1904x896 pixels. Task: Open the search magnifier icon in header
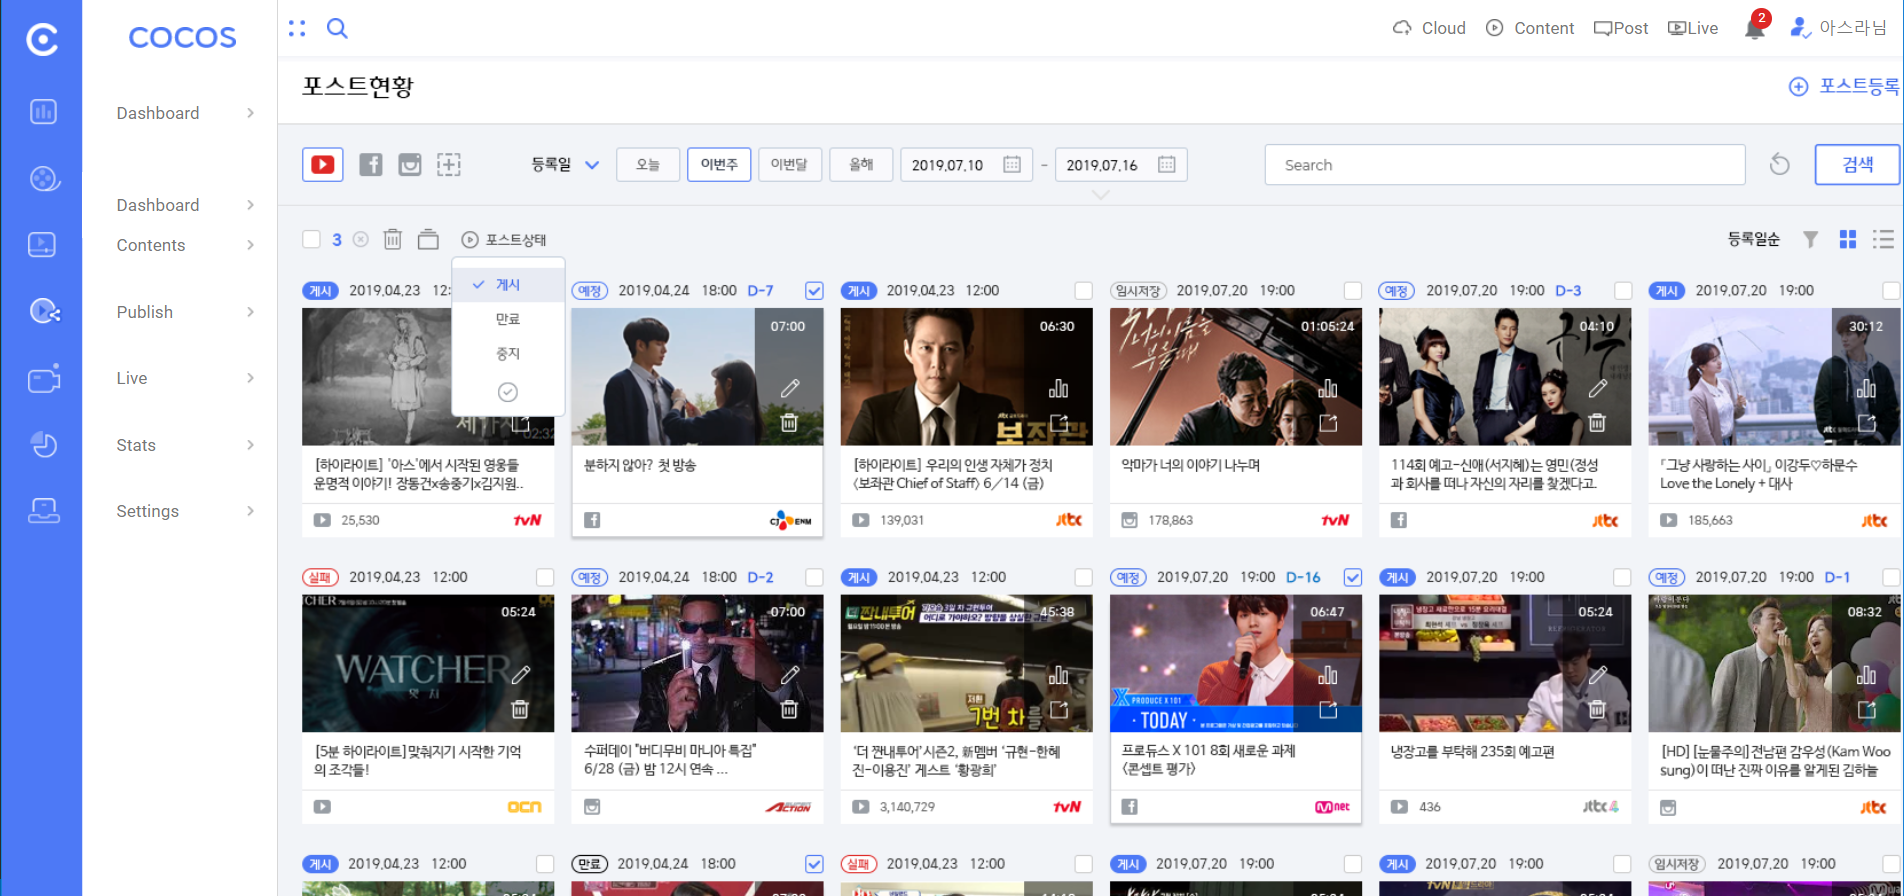click(x=338, y=28)
